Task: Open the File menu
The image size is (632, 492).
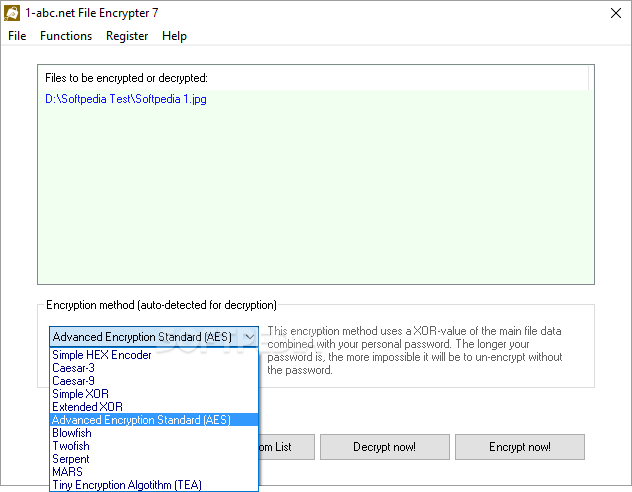Action: tap(17, 36)
